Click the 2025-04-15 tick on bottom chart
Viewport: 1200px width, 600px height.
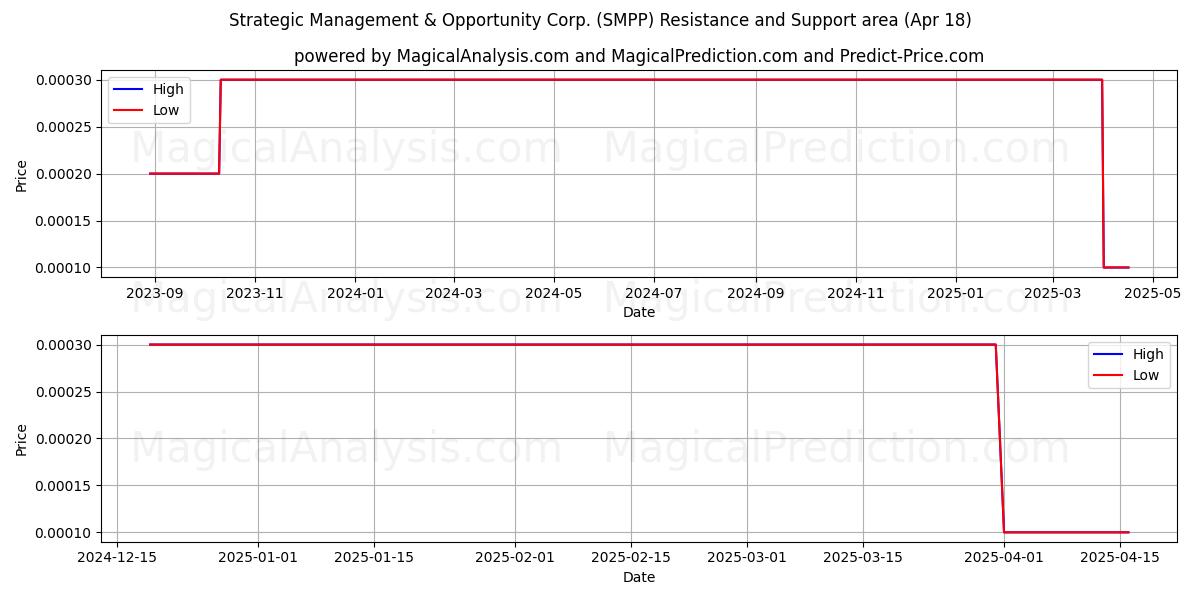click(1119, 559)
